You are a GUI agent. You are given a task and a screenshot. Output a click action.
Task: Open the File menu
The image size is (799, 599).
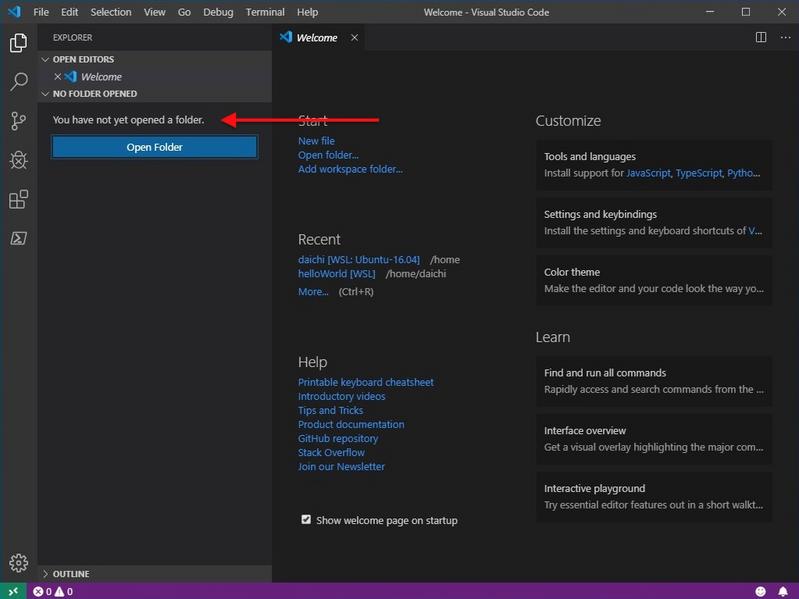coord(41,12)
